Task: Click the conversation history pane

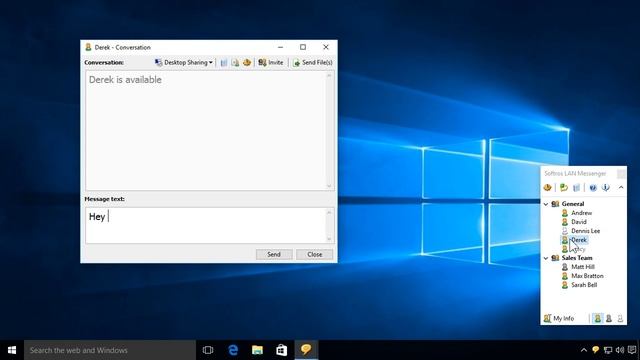Action: (x=205, y=130)
